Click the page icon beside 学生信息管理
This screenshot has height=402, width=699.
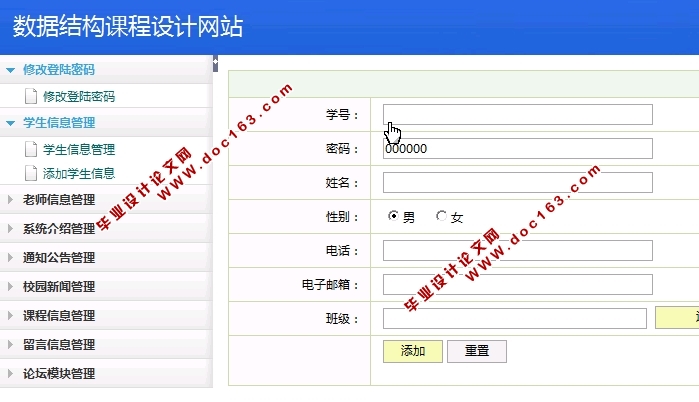click(30, 150)
